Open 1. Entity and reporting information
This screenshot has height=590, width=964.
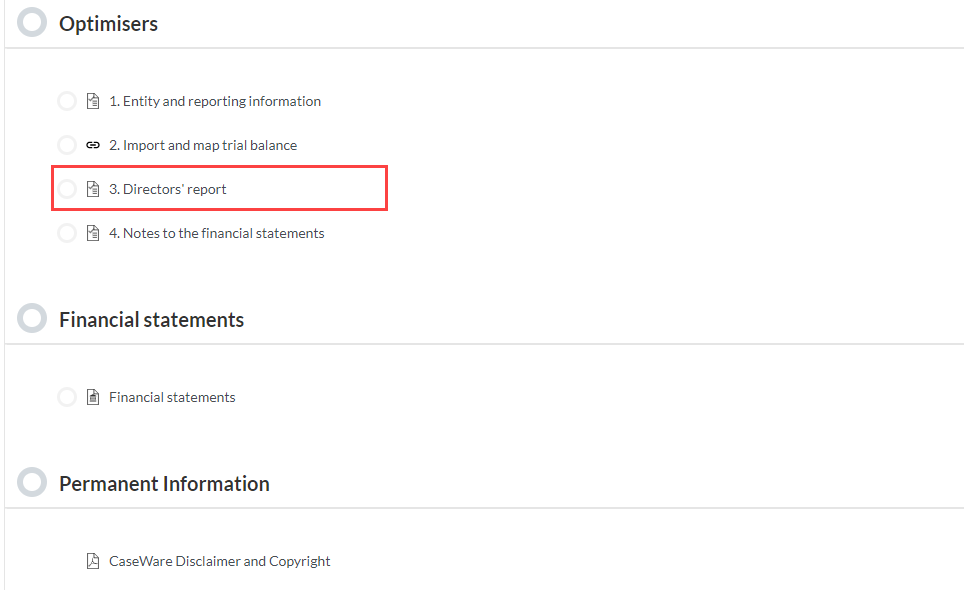click(215, 101)
